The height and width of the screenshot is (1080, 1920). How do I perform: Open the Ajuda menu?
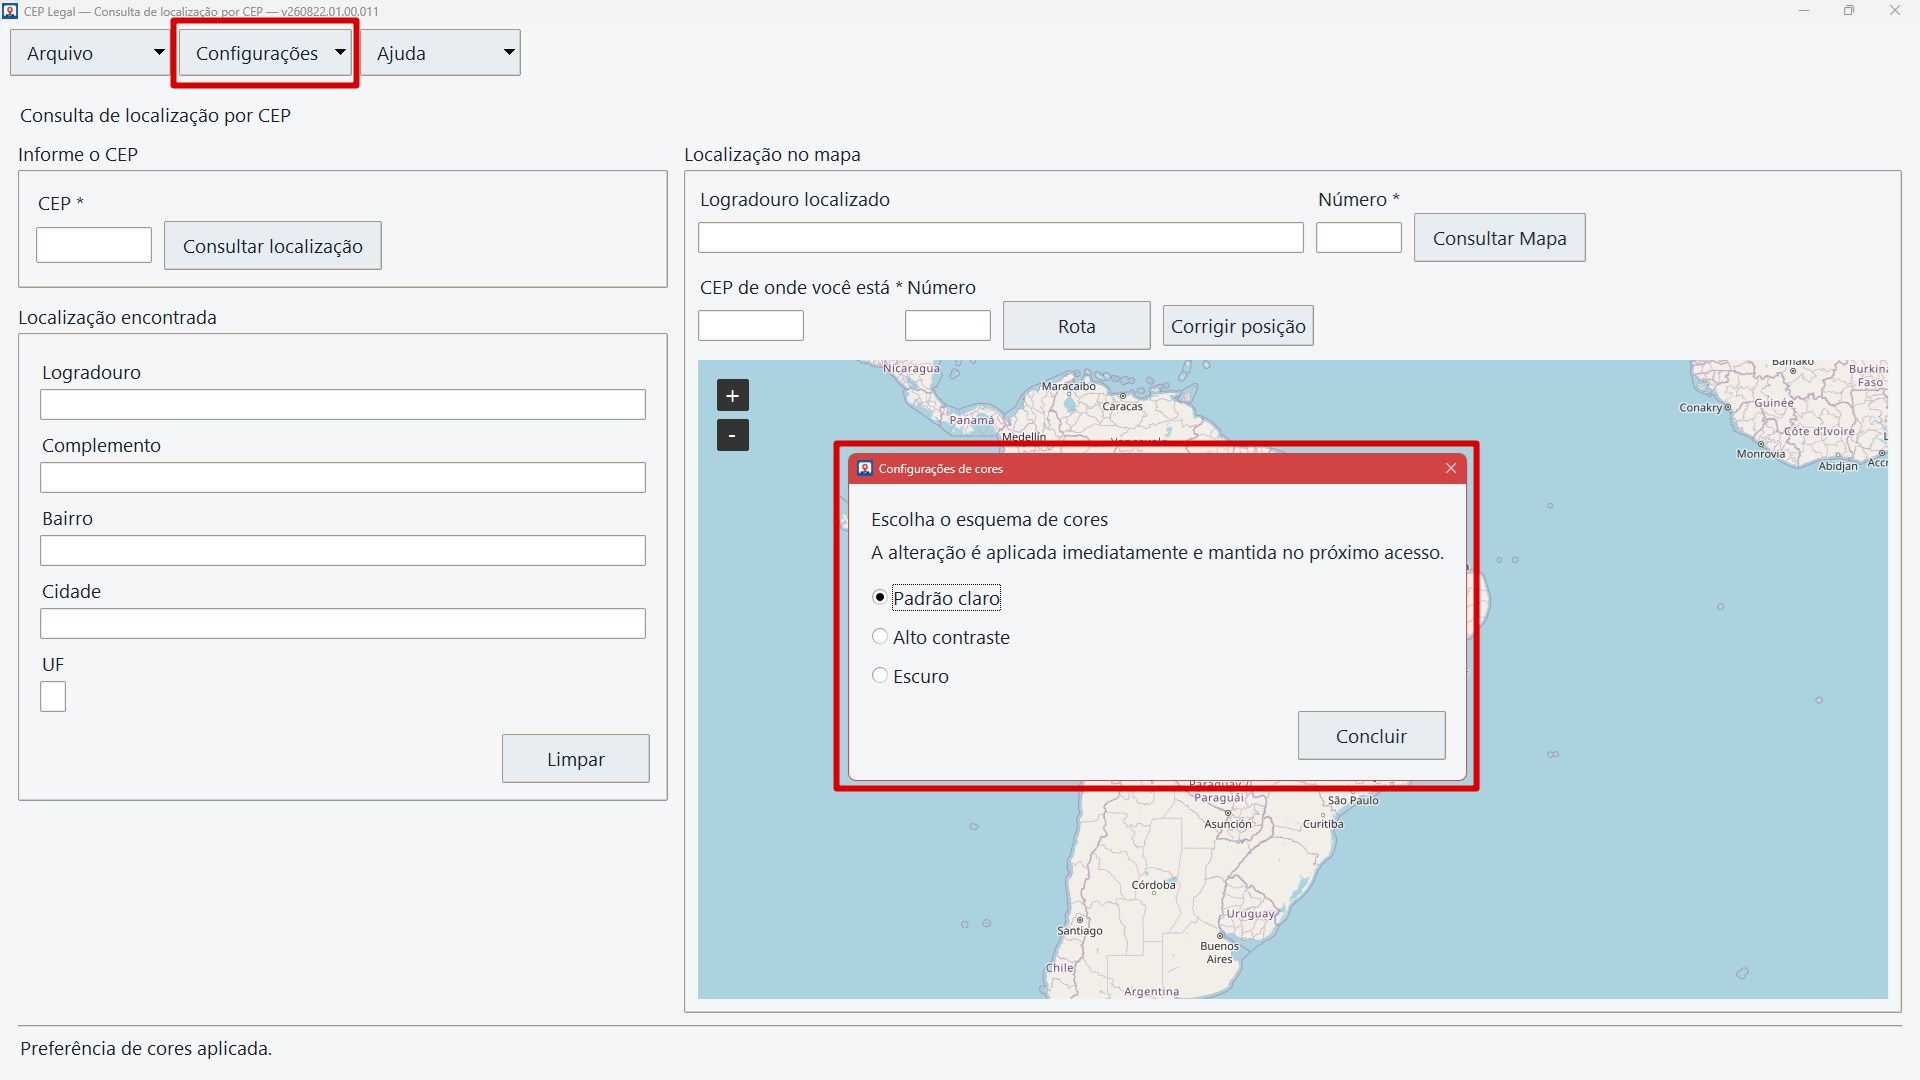click(440, 53)
